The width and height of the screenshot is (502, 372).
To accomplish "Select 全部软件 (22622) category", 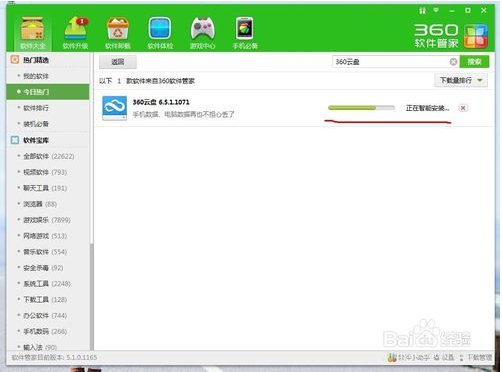I will 48,156.
